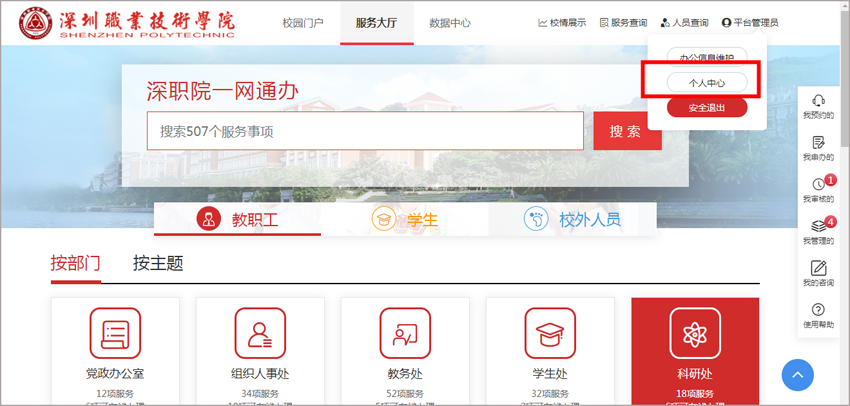Image resolution: width=850 pixels, height=406 pixels.
Task: Open 我预约的 headset icon in sidebar
Action: [x=818, y=101]
